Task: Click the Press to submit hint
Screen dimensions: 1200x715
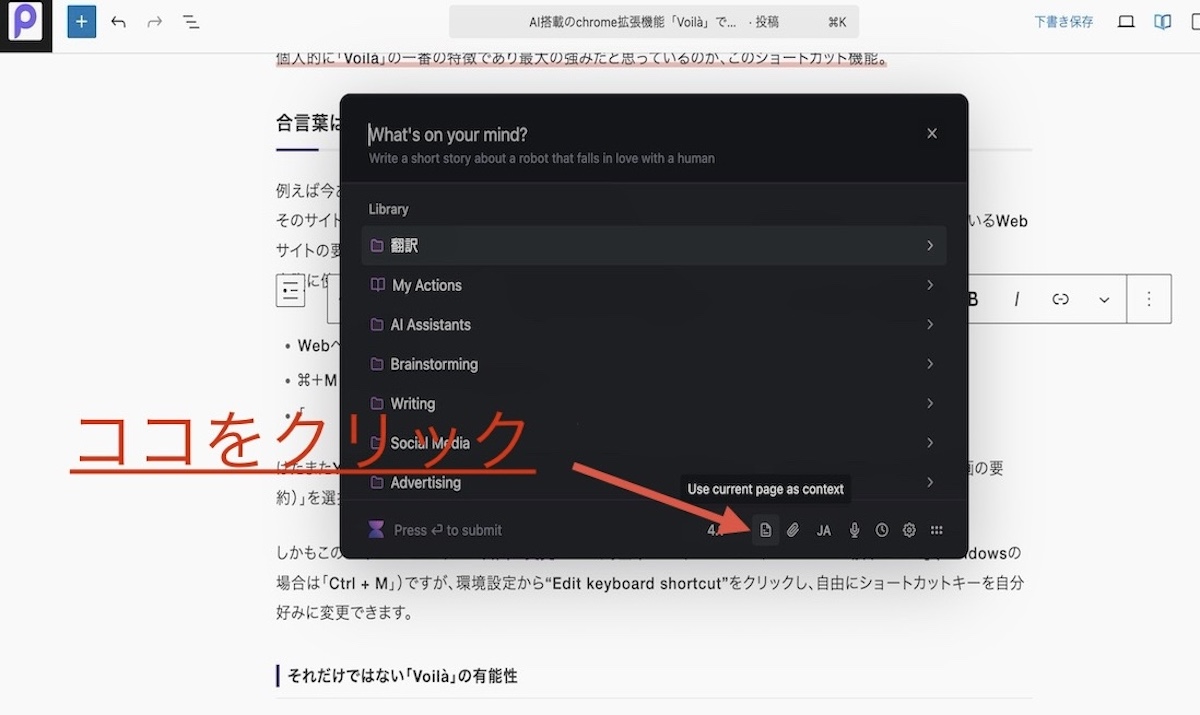Action: [x=448, y=530]
